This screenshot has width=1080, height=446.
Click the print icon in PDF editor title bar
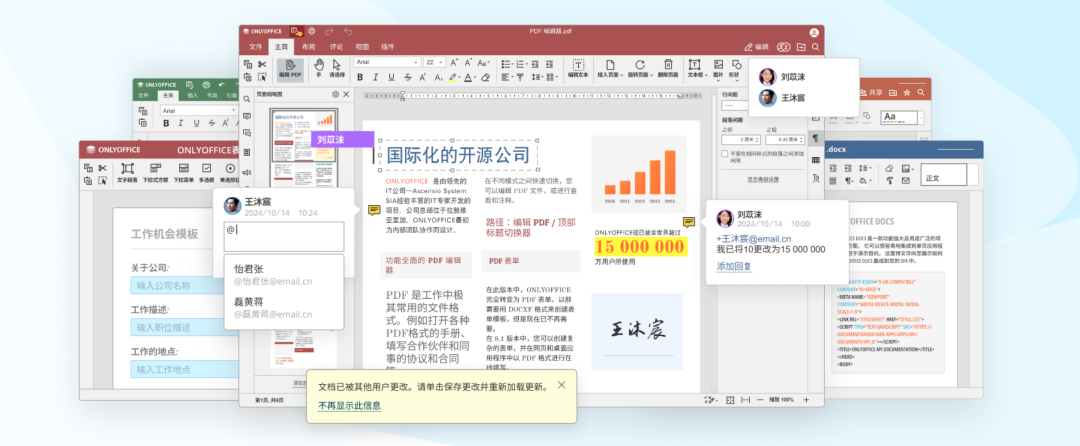click(312, 31)
